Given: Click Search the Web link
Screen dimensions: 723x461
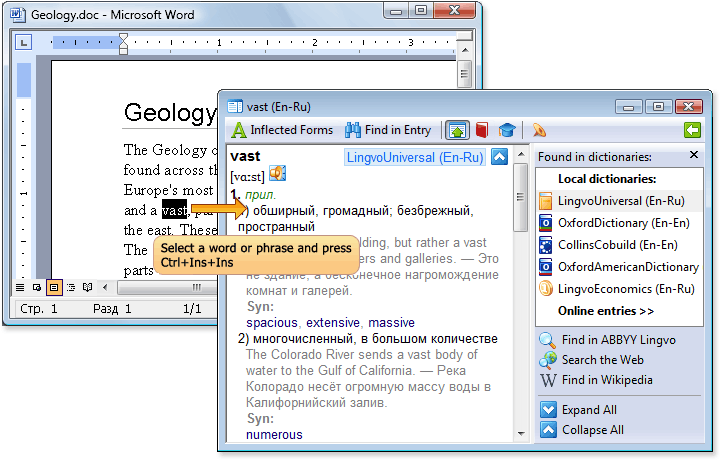Looking at the screenshot, I should 592,360.
